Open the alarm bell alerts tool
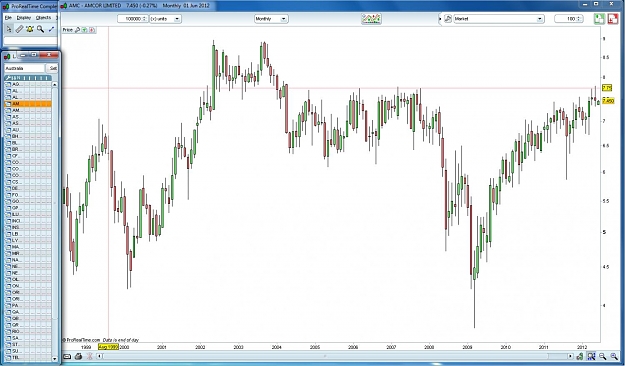This screenshot has width=625, height=366. [30, 29]
